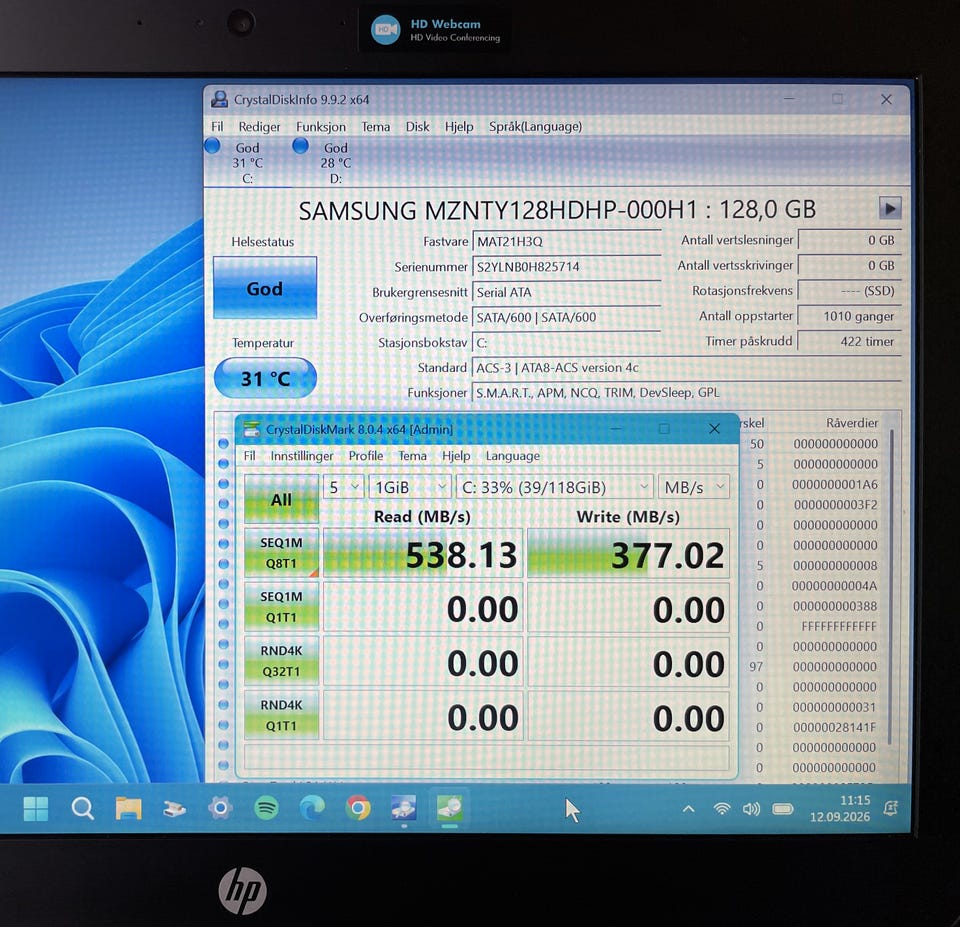Expand the C: 33% drive selector
The image size is (960, 927).
pos(555,487)
